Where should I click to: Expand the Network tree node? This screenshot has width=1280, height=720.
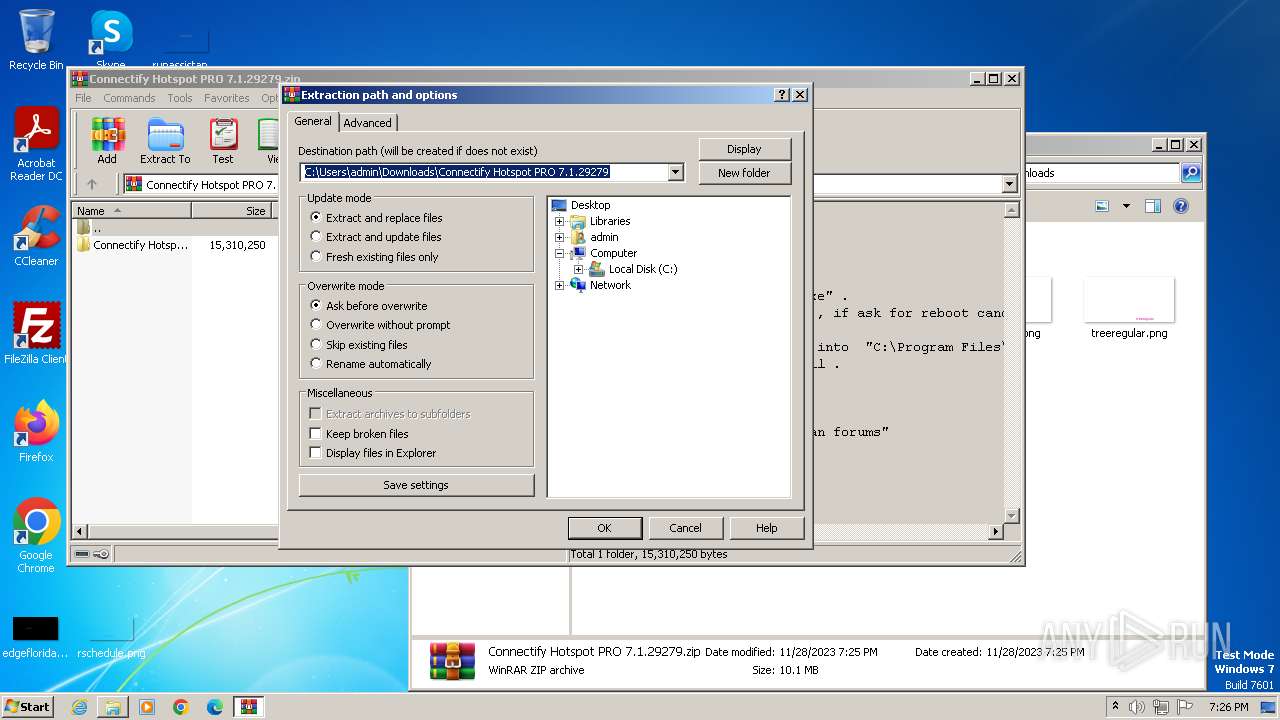pyautogui.click(x=560, y=285)
